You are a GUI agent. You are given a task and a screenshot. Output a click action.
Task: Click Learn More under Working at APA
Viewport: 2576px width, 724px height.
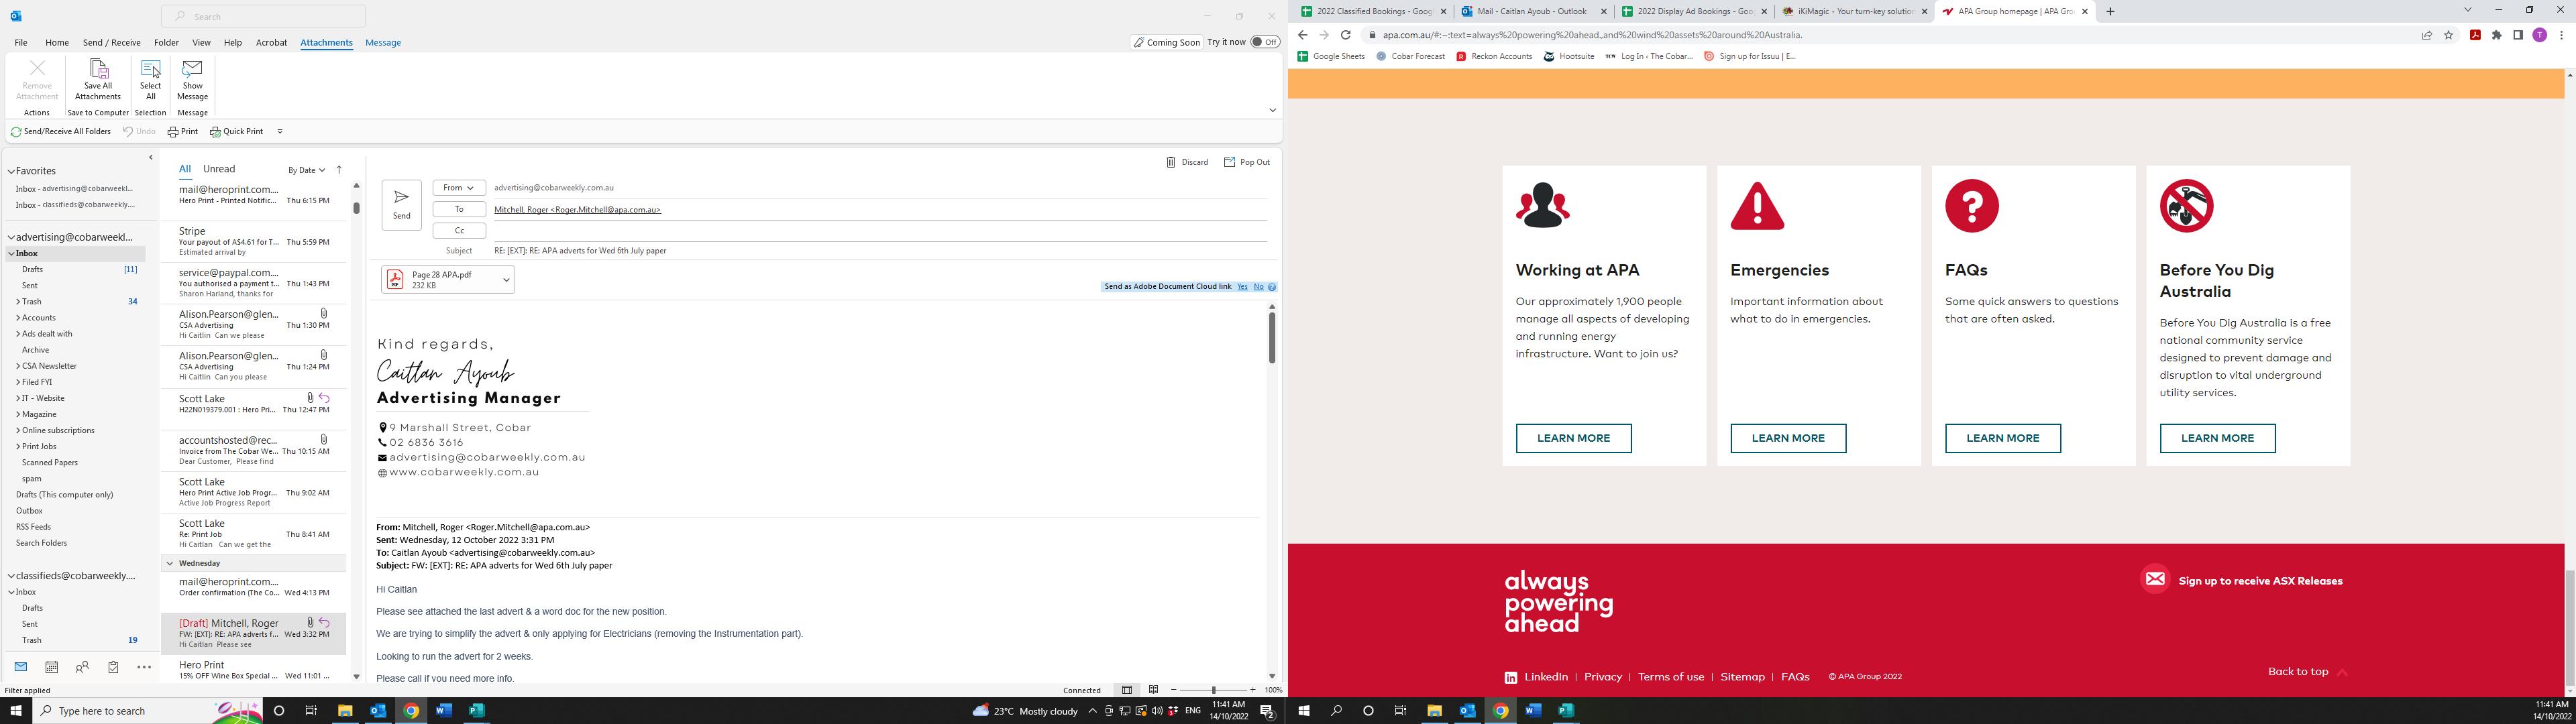(x=1573, y=438)
